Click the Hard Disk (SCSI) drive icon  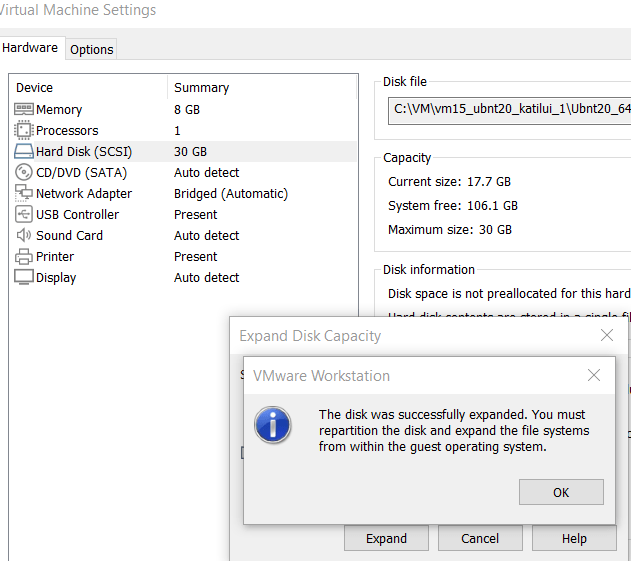pos(24,151)
